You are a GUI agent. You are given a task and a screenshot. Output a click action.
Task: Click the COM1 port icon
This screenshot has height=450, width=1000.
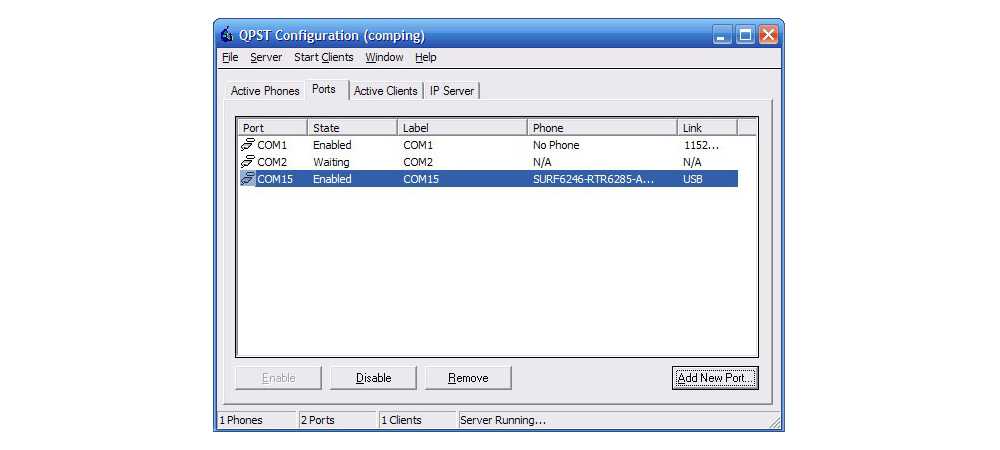247,145
